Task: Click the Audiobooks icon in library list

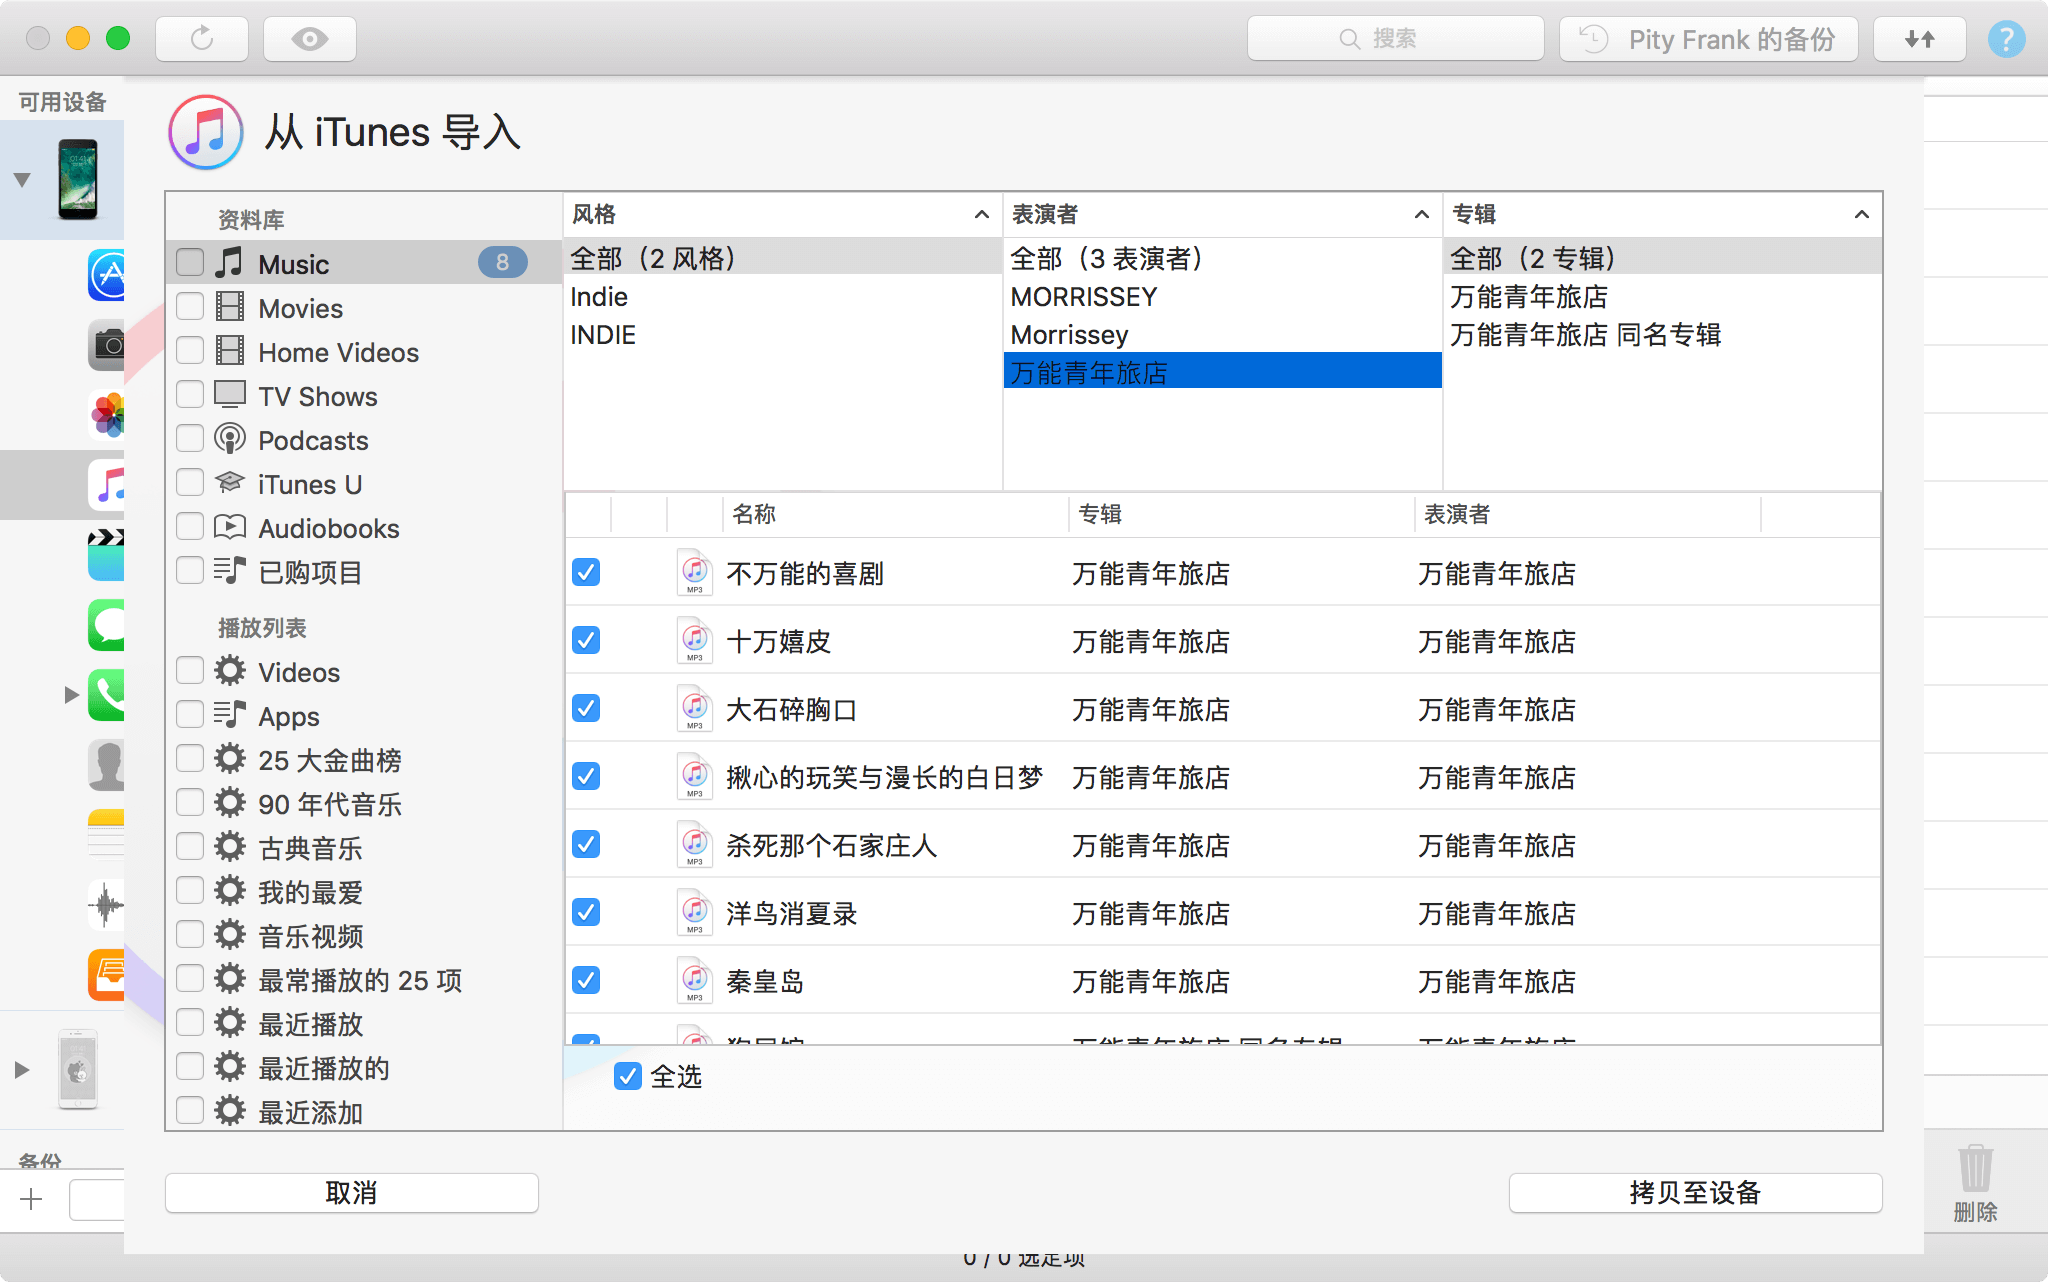Action: pos(230,527)
